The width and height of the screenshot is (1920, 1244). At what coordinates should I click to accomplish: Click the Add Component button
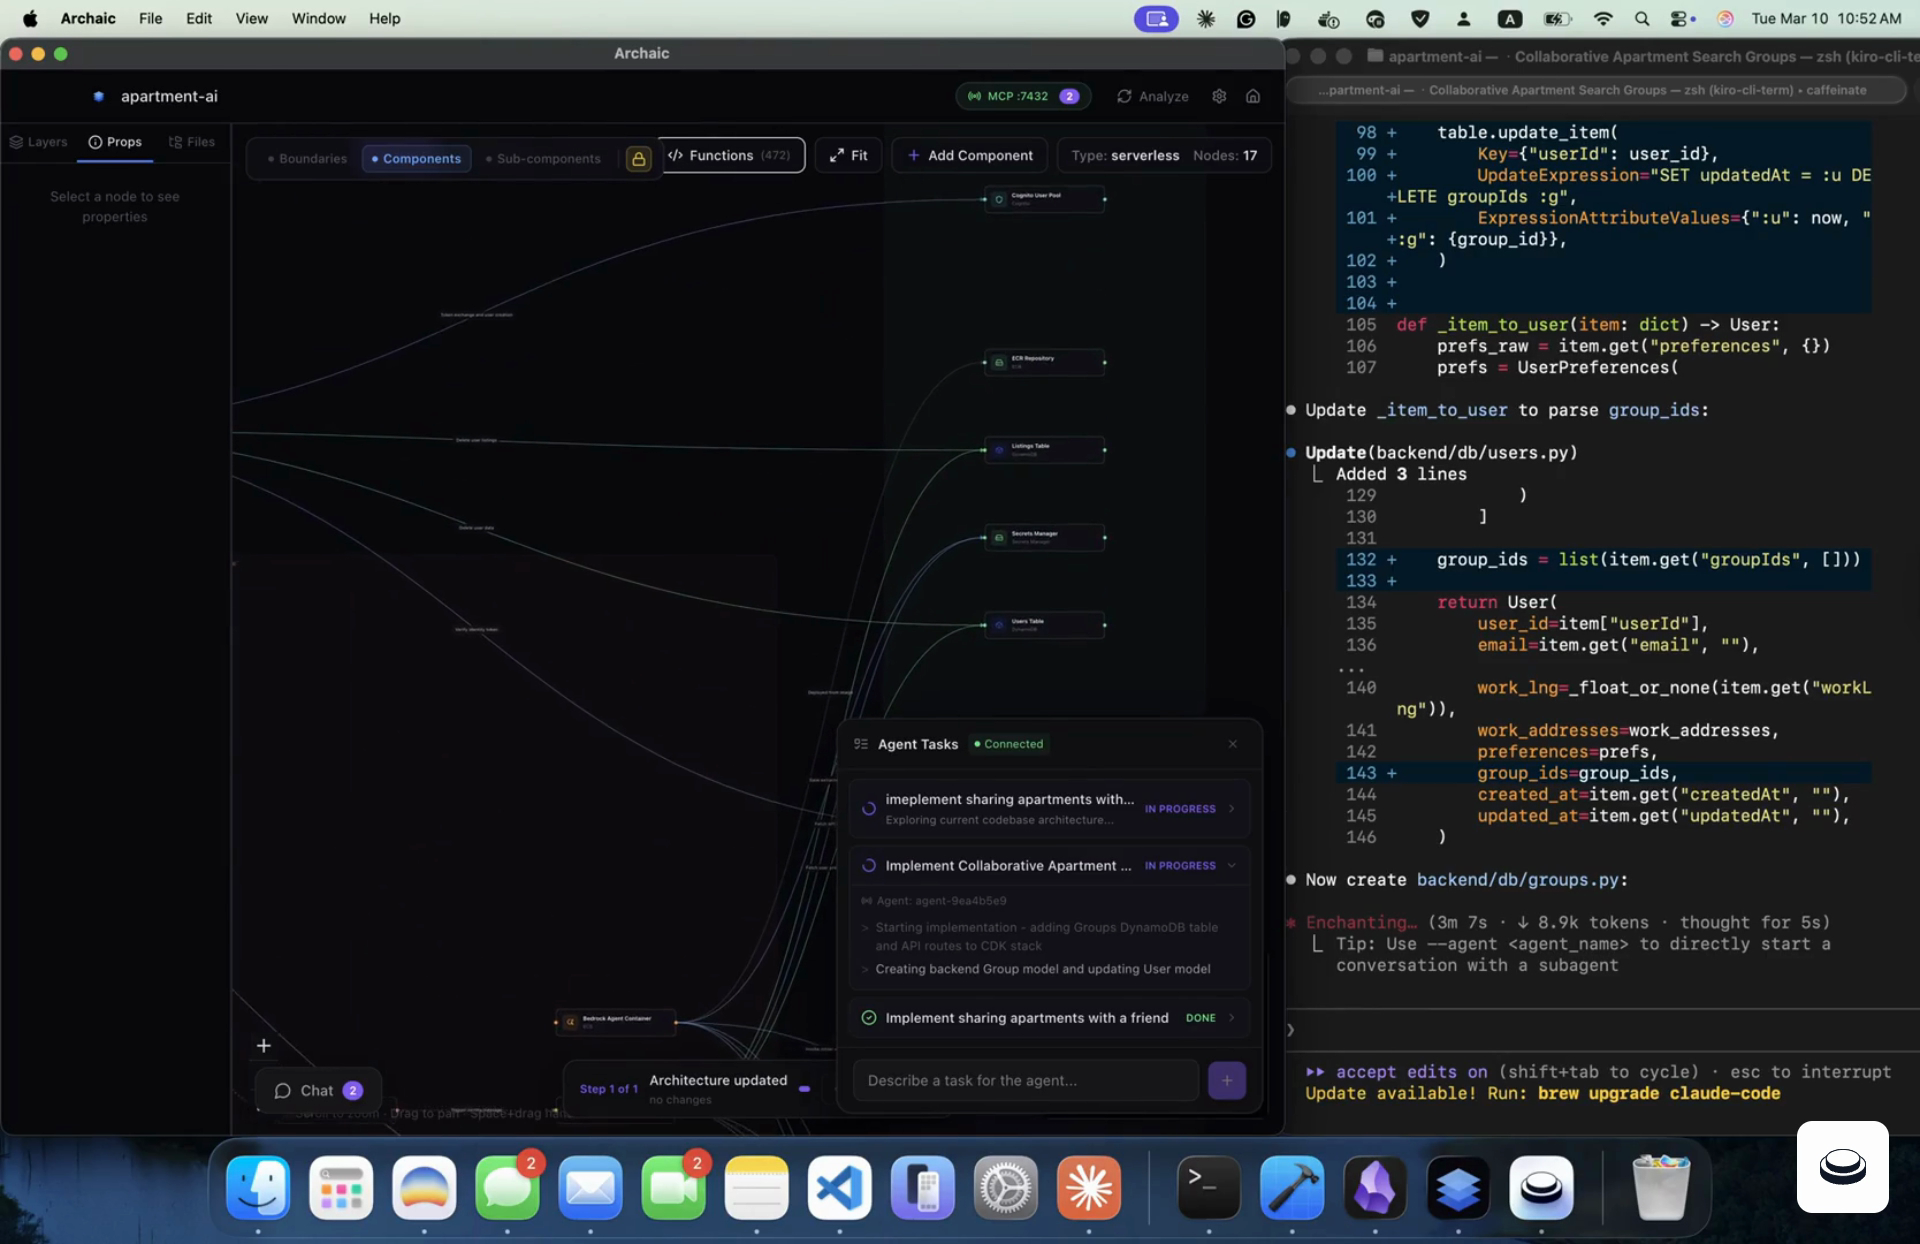coord(970,155)
